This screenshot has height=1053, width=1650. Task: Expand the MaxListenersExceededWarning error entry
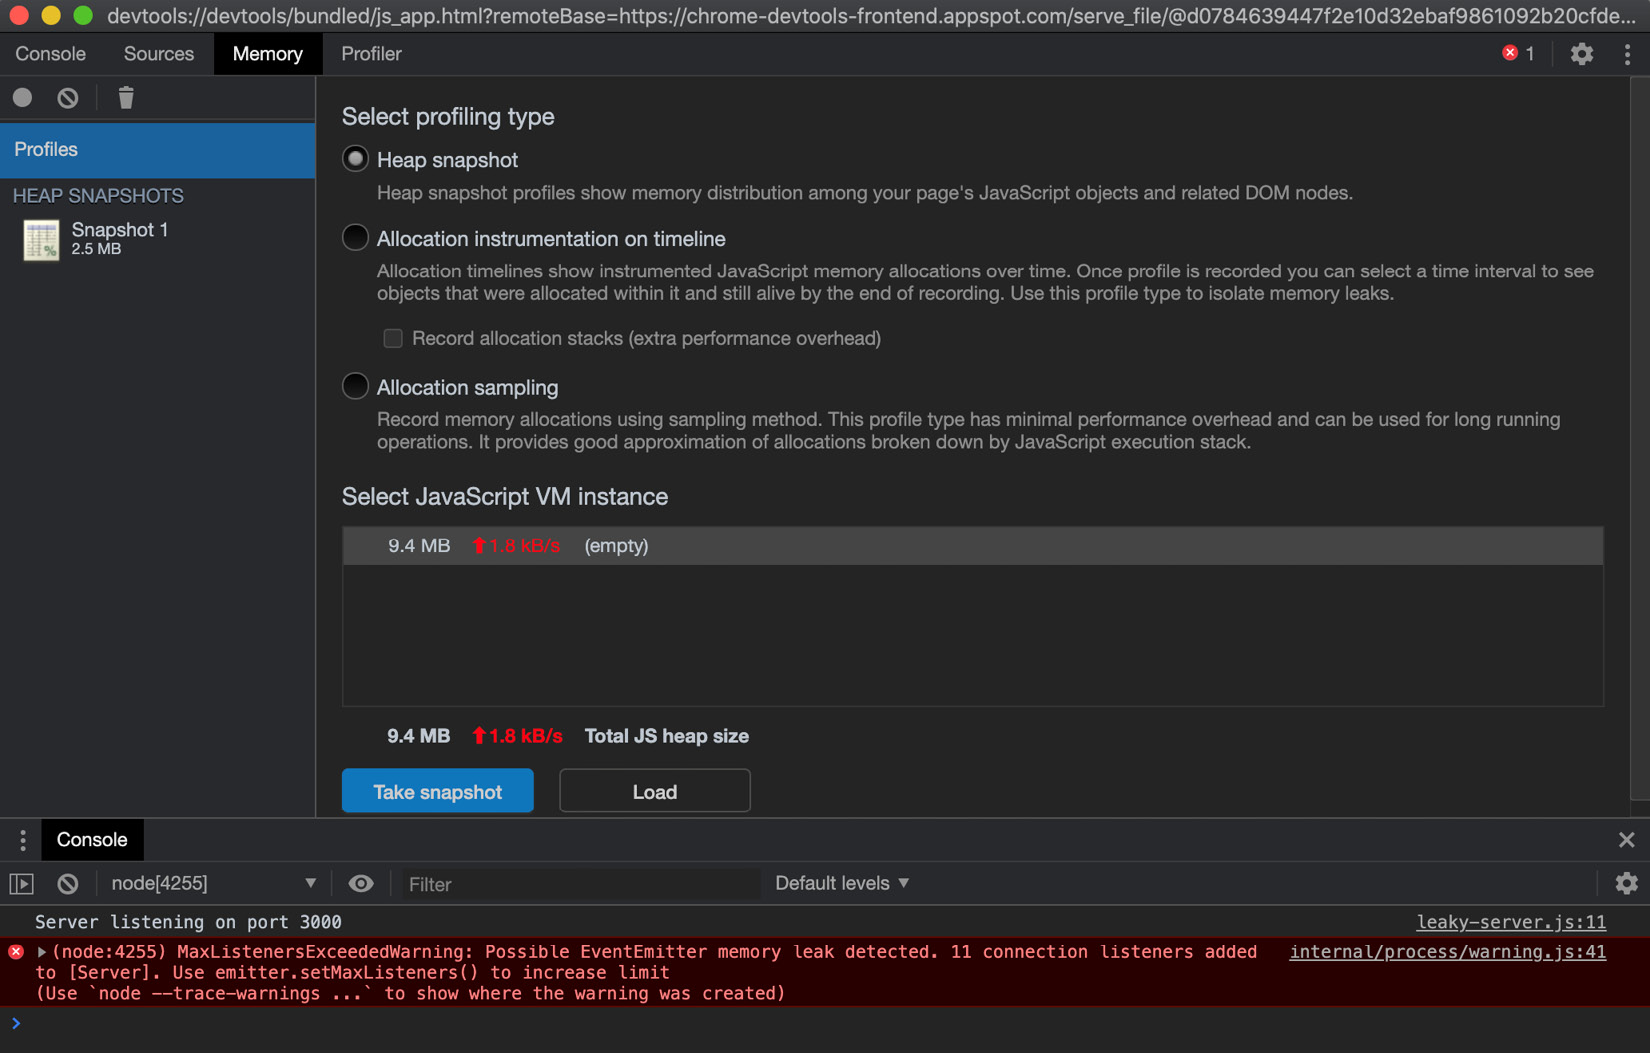pyautogui.click(x=42, y=951)
